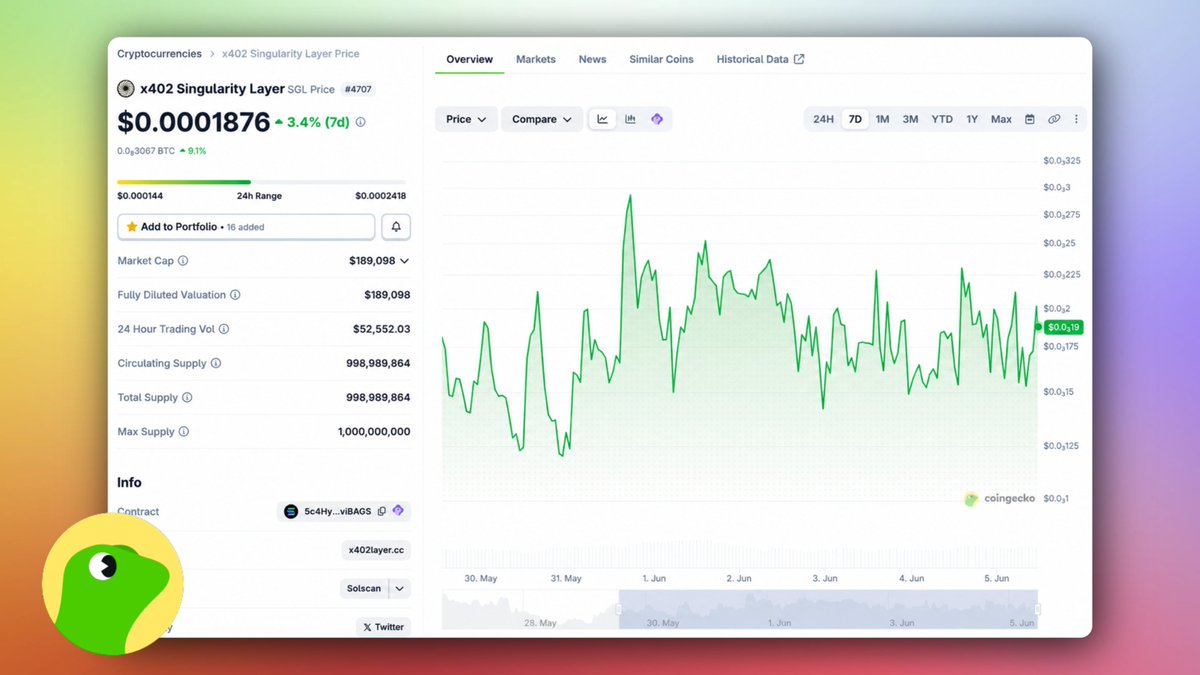1200x675 pixels.
Task: Click the purple icon next to contract address
Action: click(398, 511)
